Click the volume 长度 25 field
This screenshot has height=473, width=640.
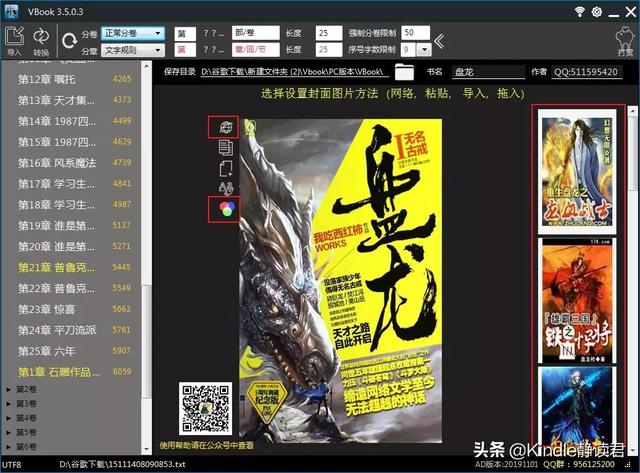(329, 33)
